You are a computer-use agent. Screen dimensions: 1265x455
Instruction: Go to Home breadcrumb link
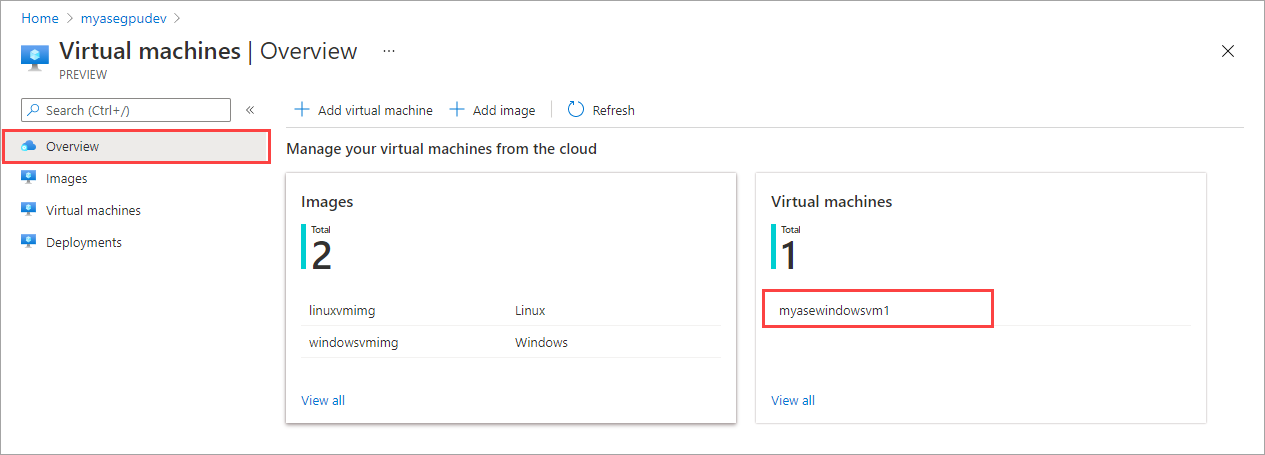[x=39, y=18]
